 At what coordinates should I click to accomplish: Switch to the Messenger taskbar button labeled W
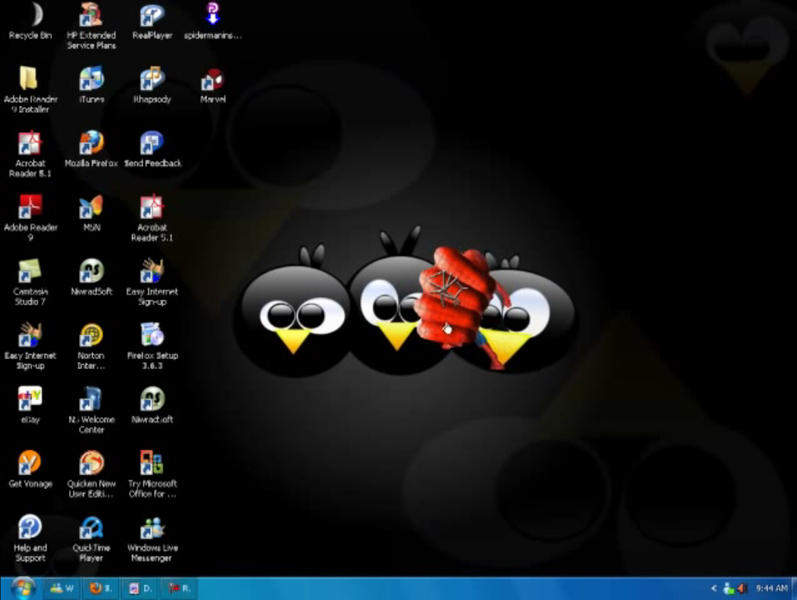tap(62, 588)
